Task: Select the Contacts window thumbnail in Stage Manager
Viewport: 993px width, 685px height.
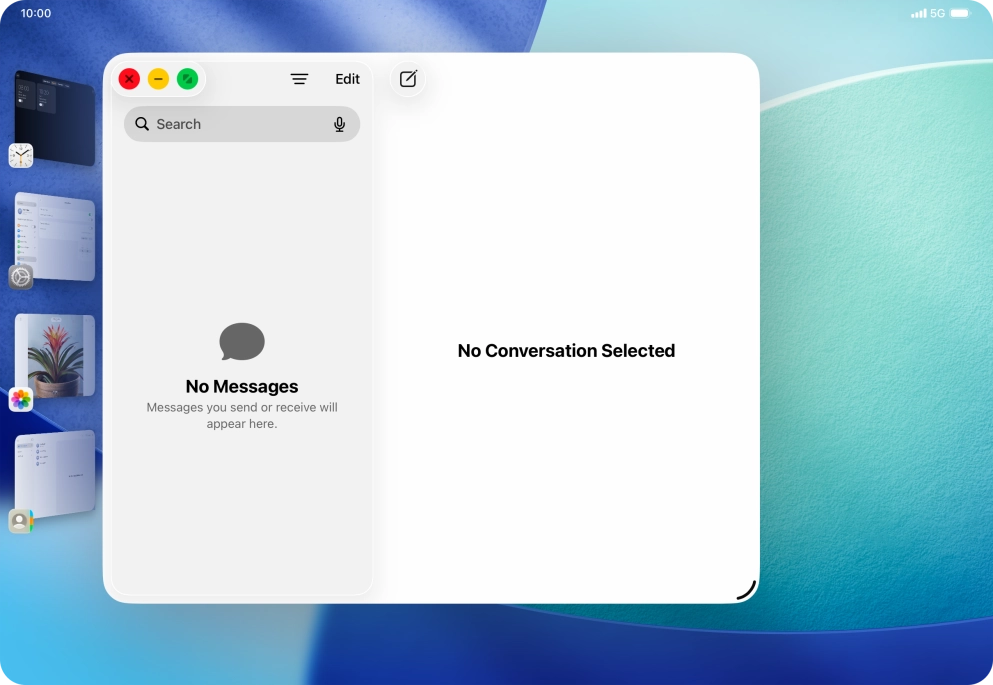Action: click(55, 470)
